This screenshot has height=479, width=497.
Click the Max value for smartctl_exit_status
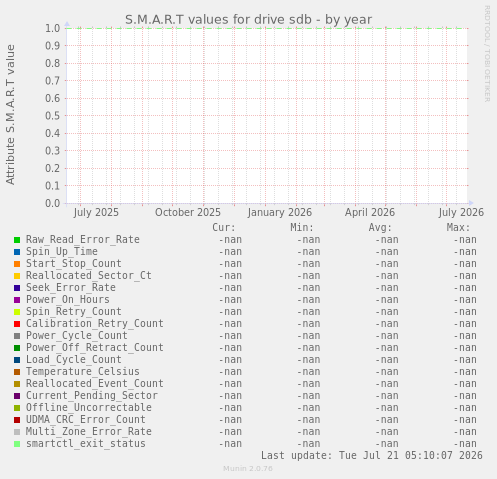pyautogui.click(x=465, y=444)
